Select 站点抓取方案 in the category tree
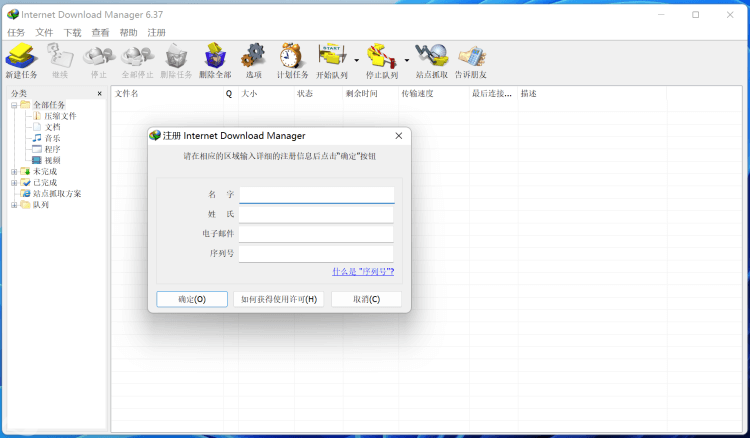Viewport: 750px width, 438px height. click(x=57, y=194)
